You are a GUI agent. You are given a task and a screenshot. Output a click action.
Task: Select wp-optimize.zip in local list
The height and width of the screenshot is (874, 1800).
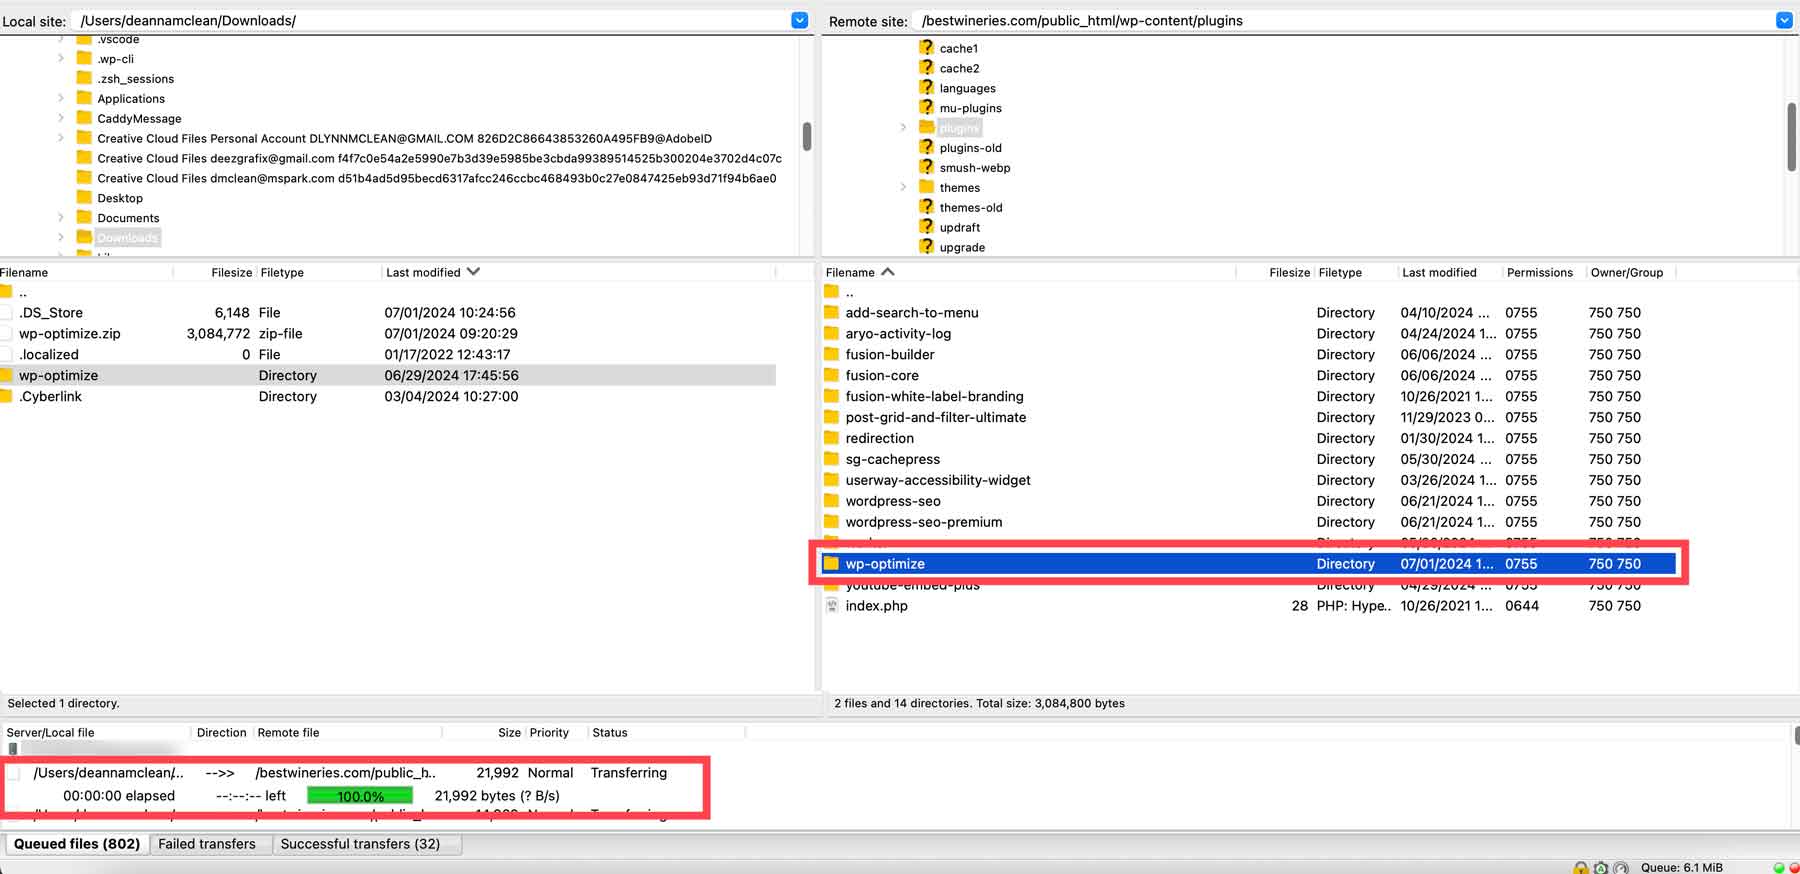pos(388,333)
